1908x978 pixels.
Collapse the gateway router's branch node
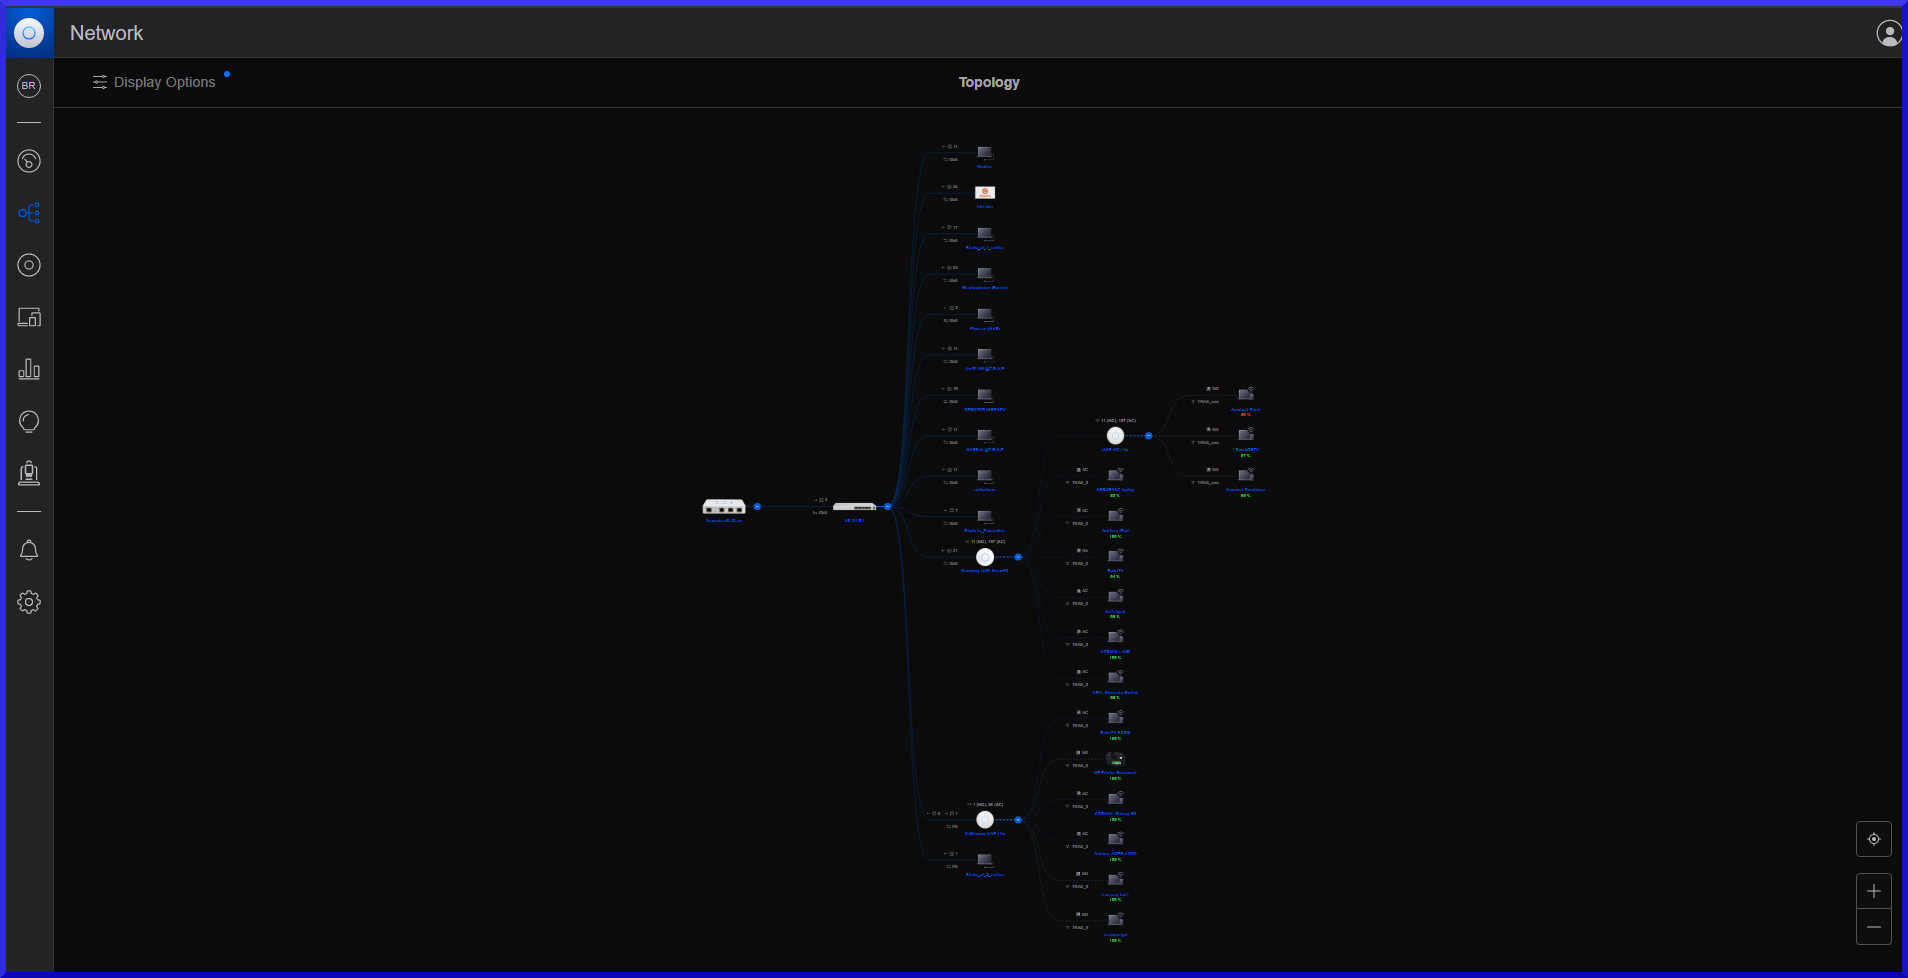click(x=757, y=507)
